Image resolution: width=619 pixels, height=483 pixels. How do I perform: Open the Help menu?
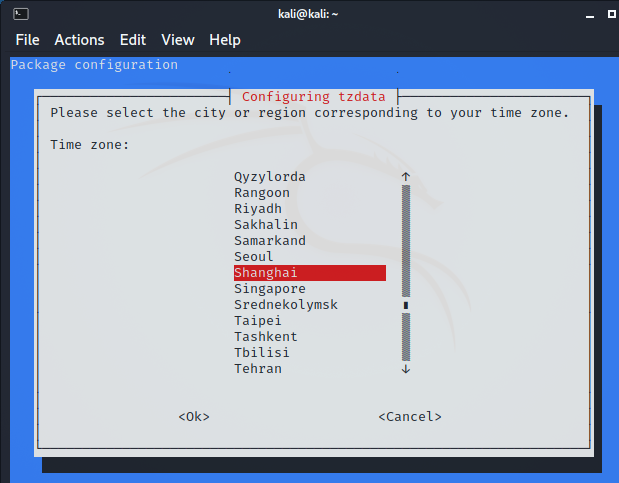pos(225,40)
